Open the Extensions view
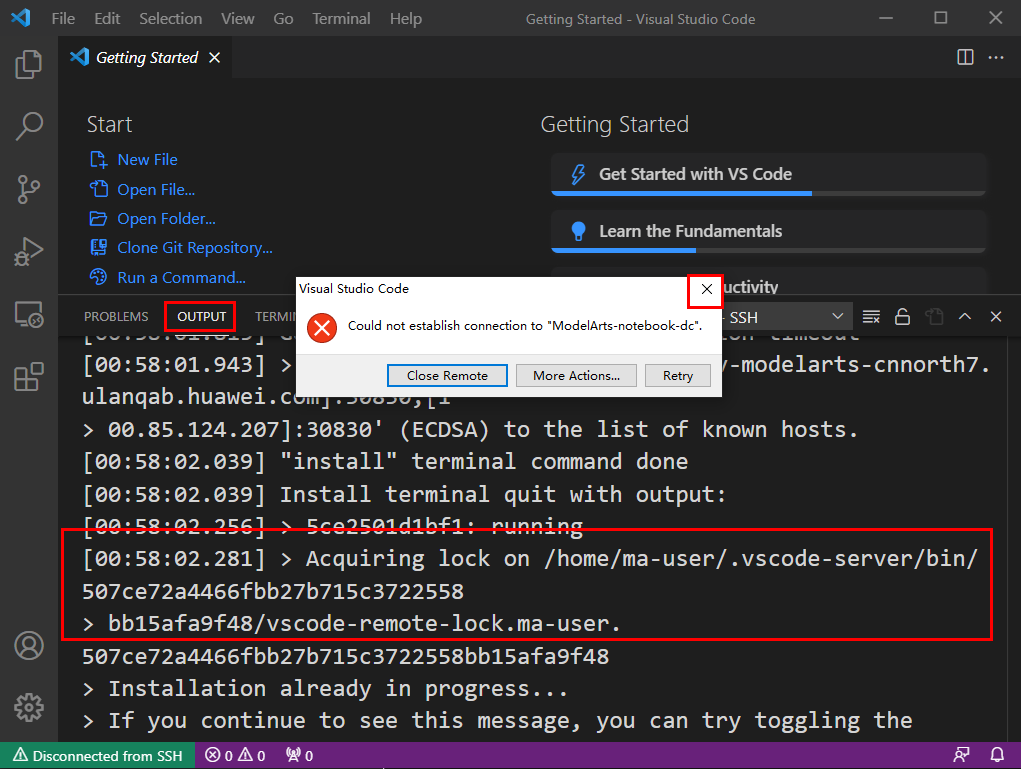The height and width of the screenshot is (769, 1021). tap(29, 377)
